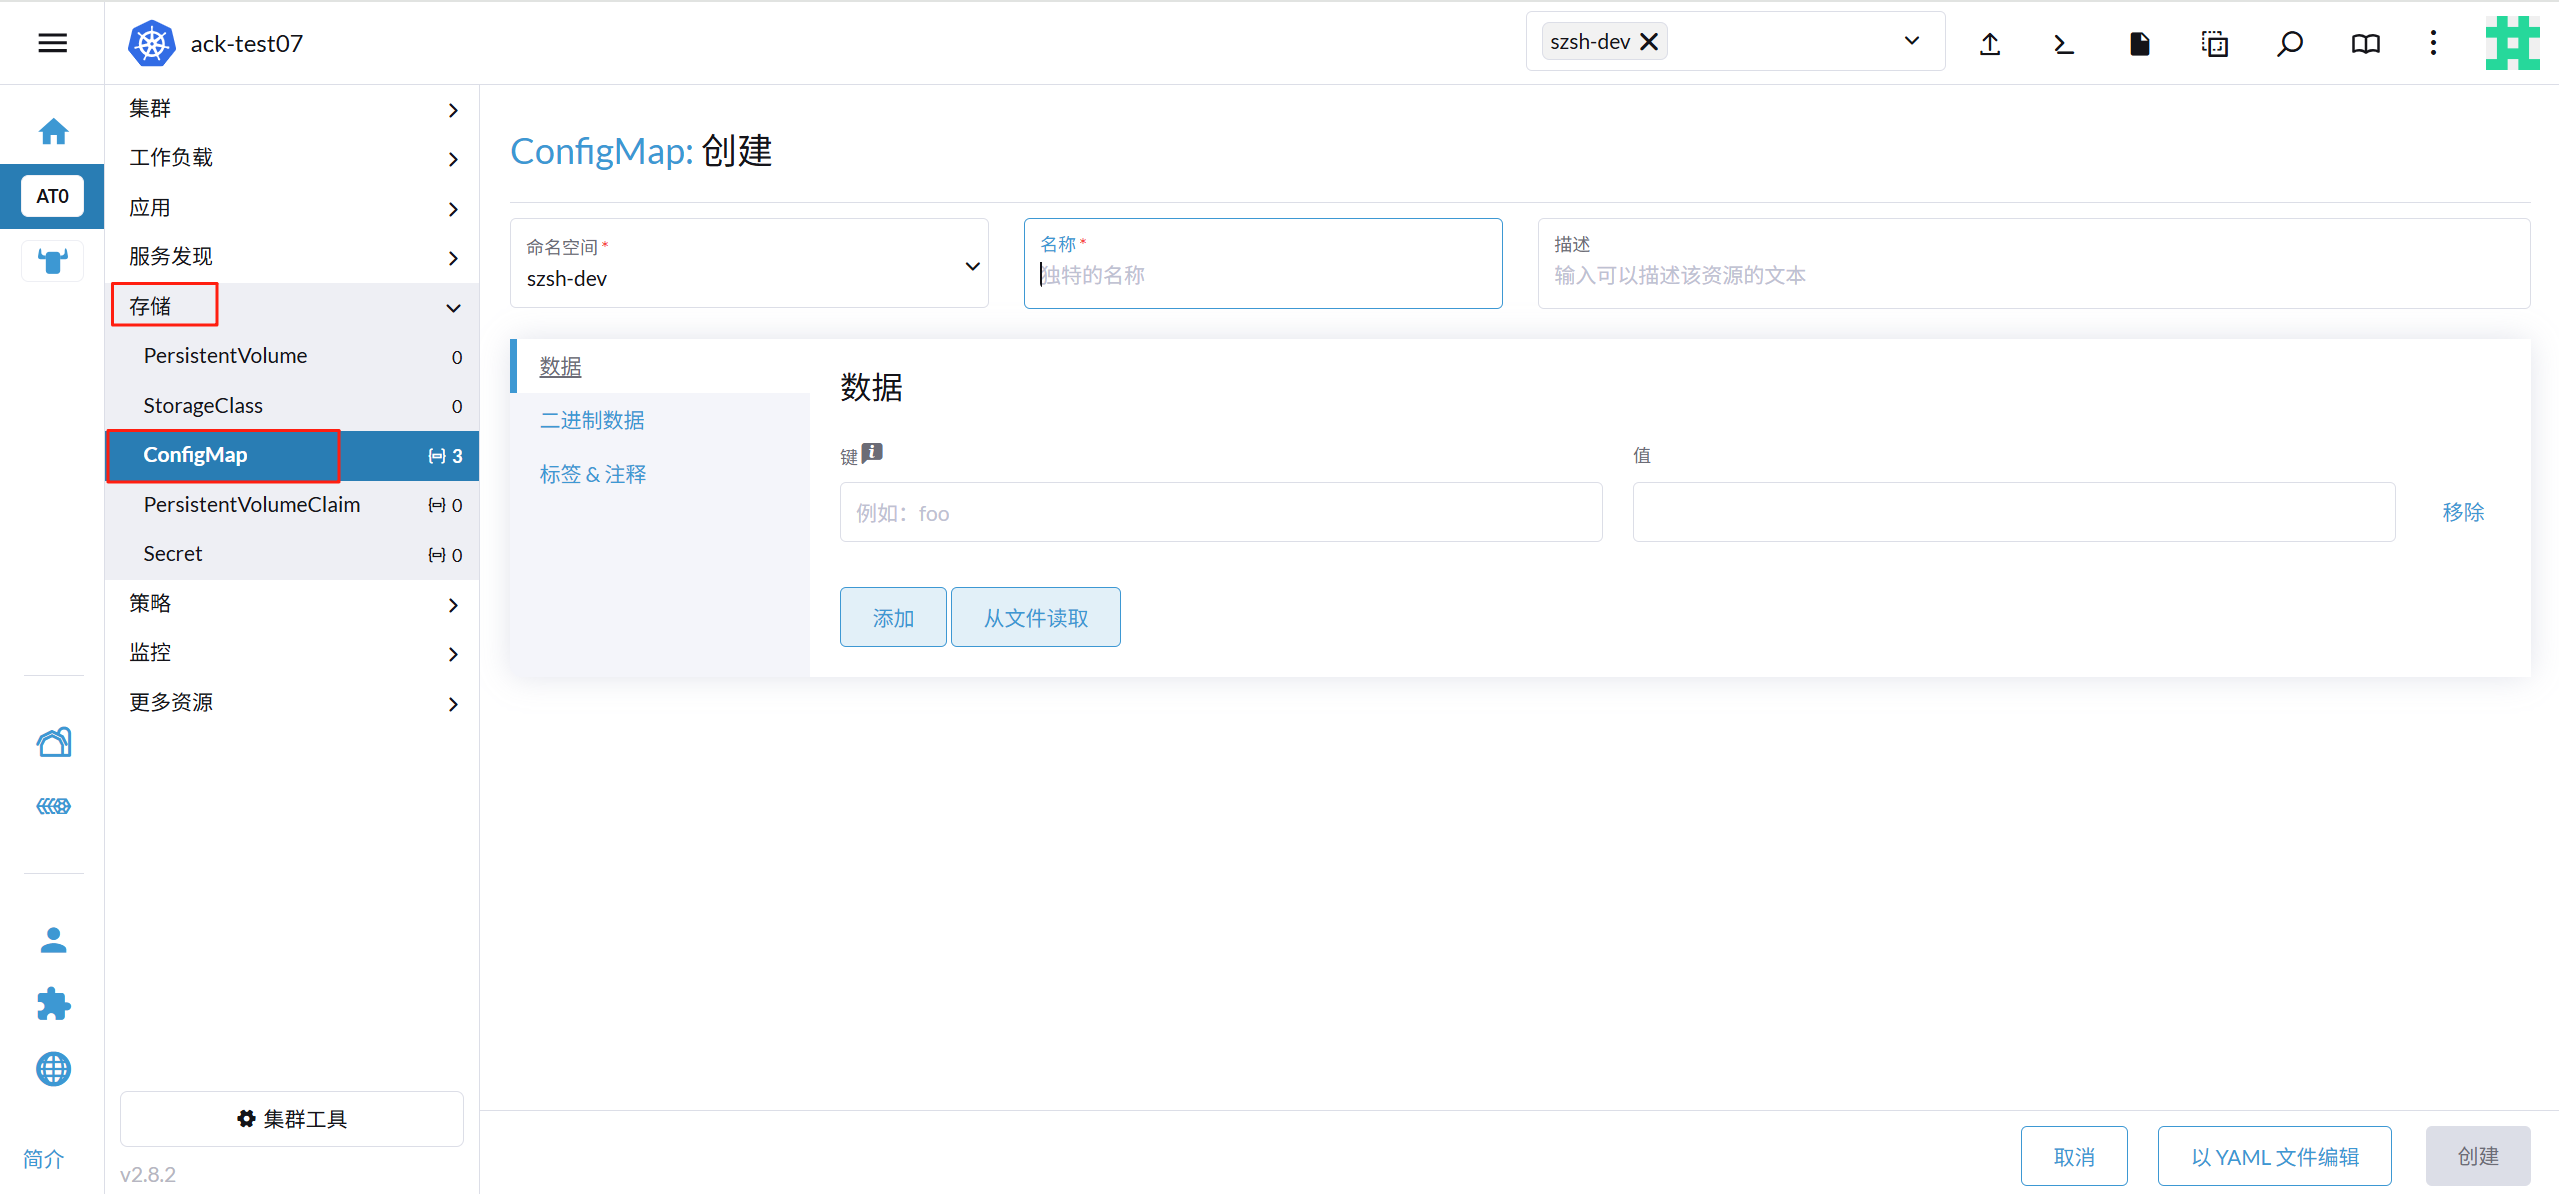
Task: Click the home icon in sidebar
Action: tap(53, 131)
